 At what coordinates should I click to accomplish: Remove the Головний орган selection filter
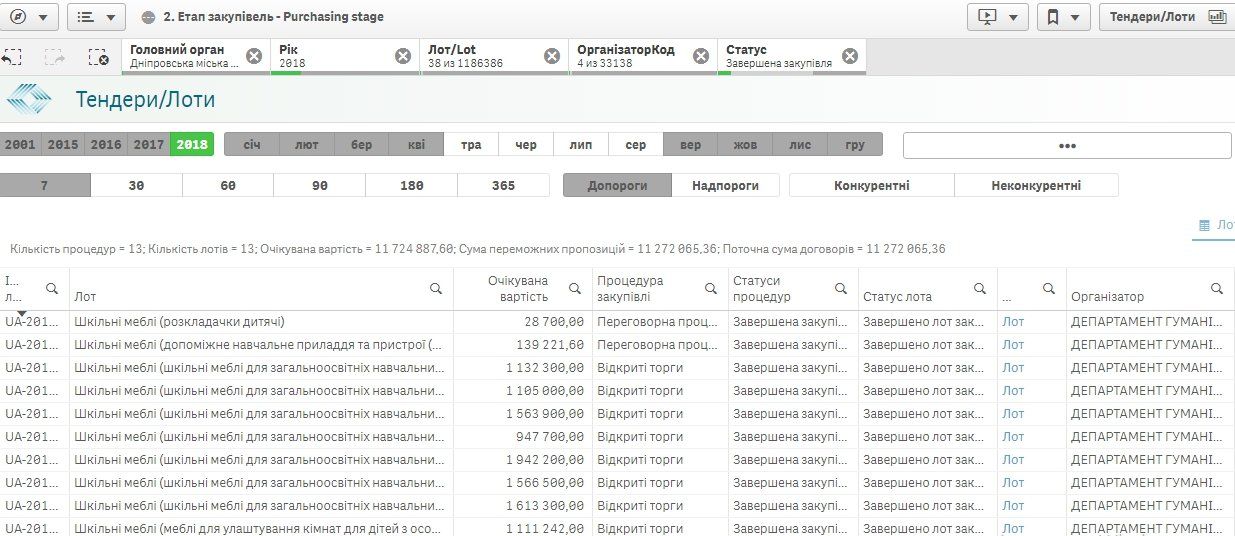[x=254, y=56]
